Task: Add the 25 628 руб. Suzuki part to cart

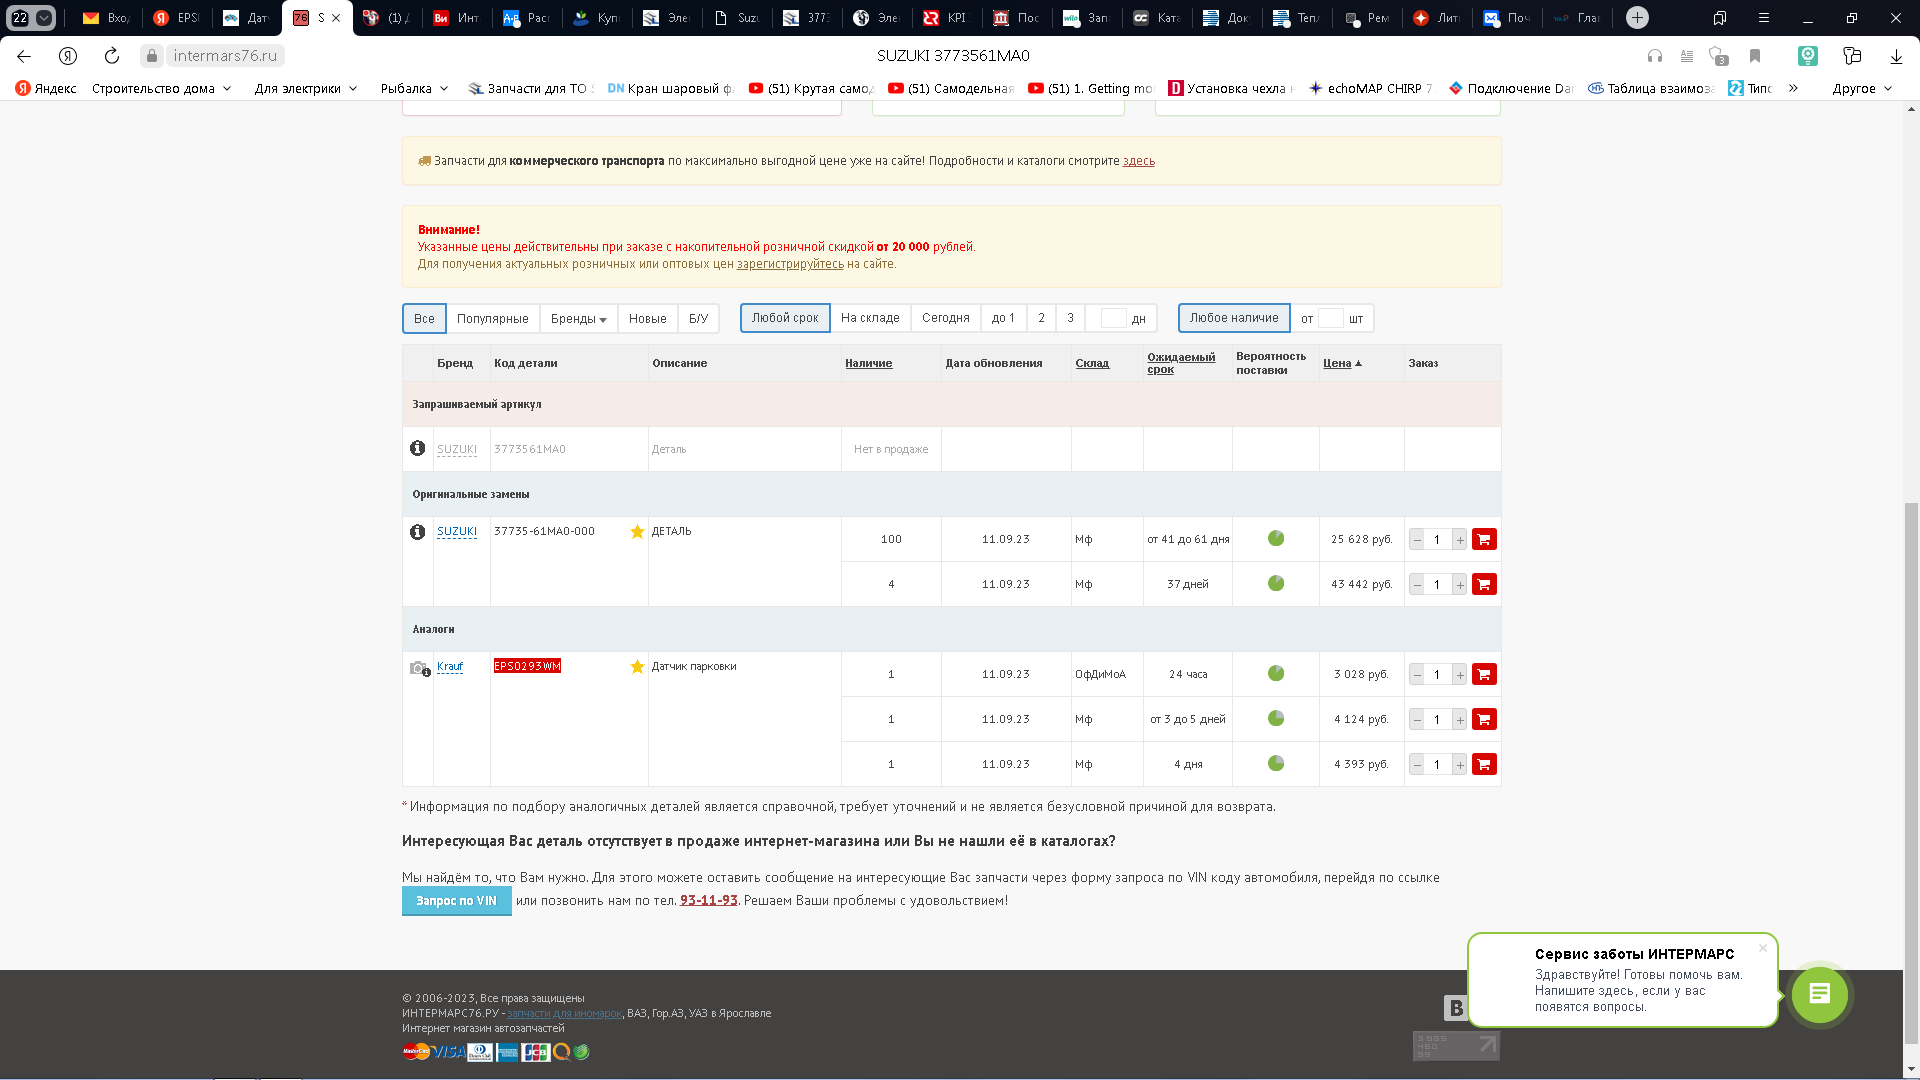Action: (1484, 539)
